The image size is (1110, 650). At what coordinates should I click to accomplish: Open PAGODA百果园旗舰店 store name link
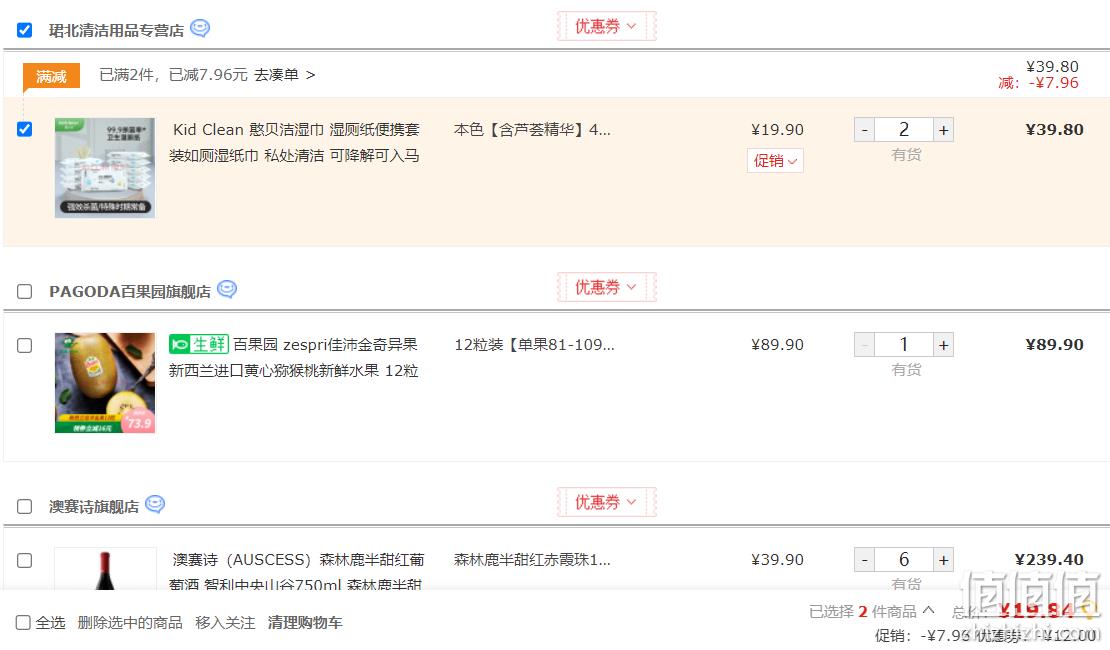[130, 292]
